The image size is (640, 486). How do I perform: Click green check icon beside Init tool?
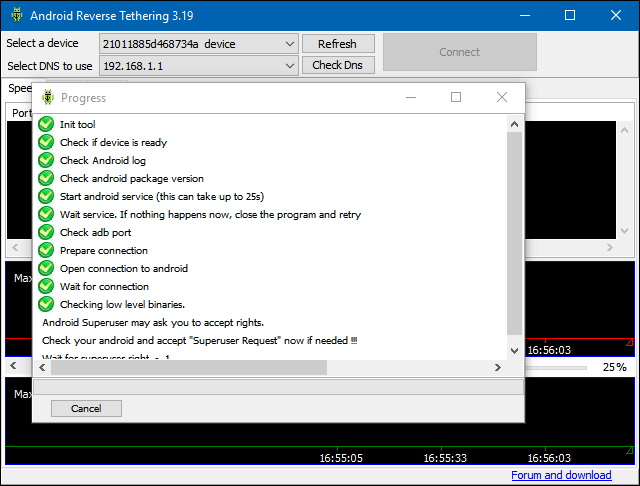tap(46, 124)
